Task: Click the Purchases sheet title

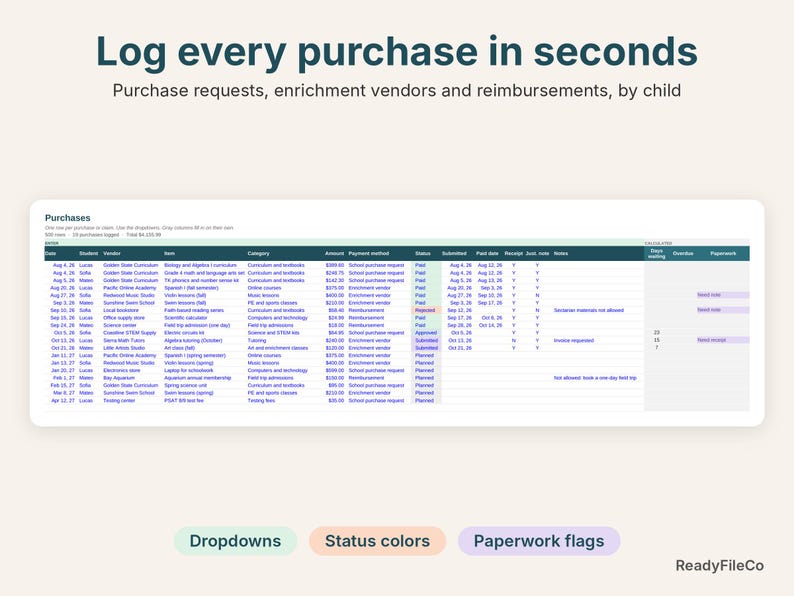Action: click(67, 218)
